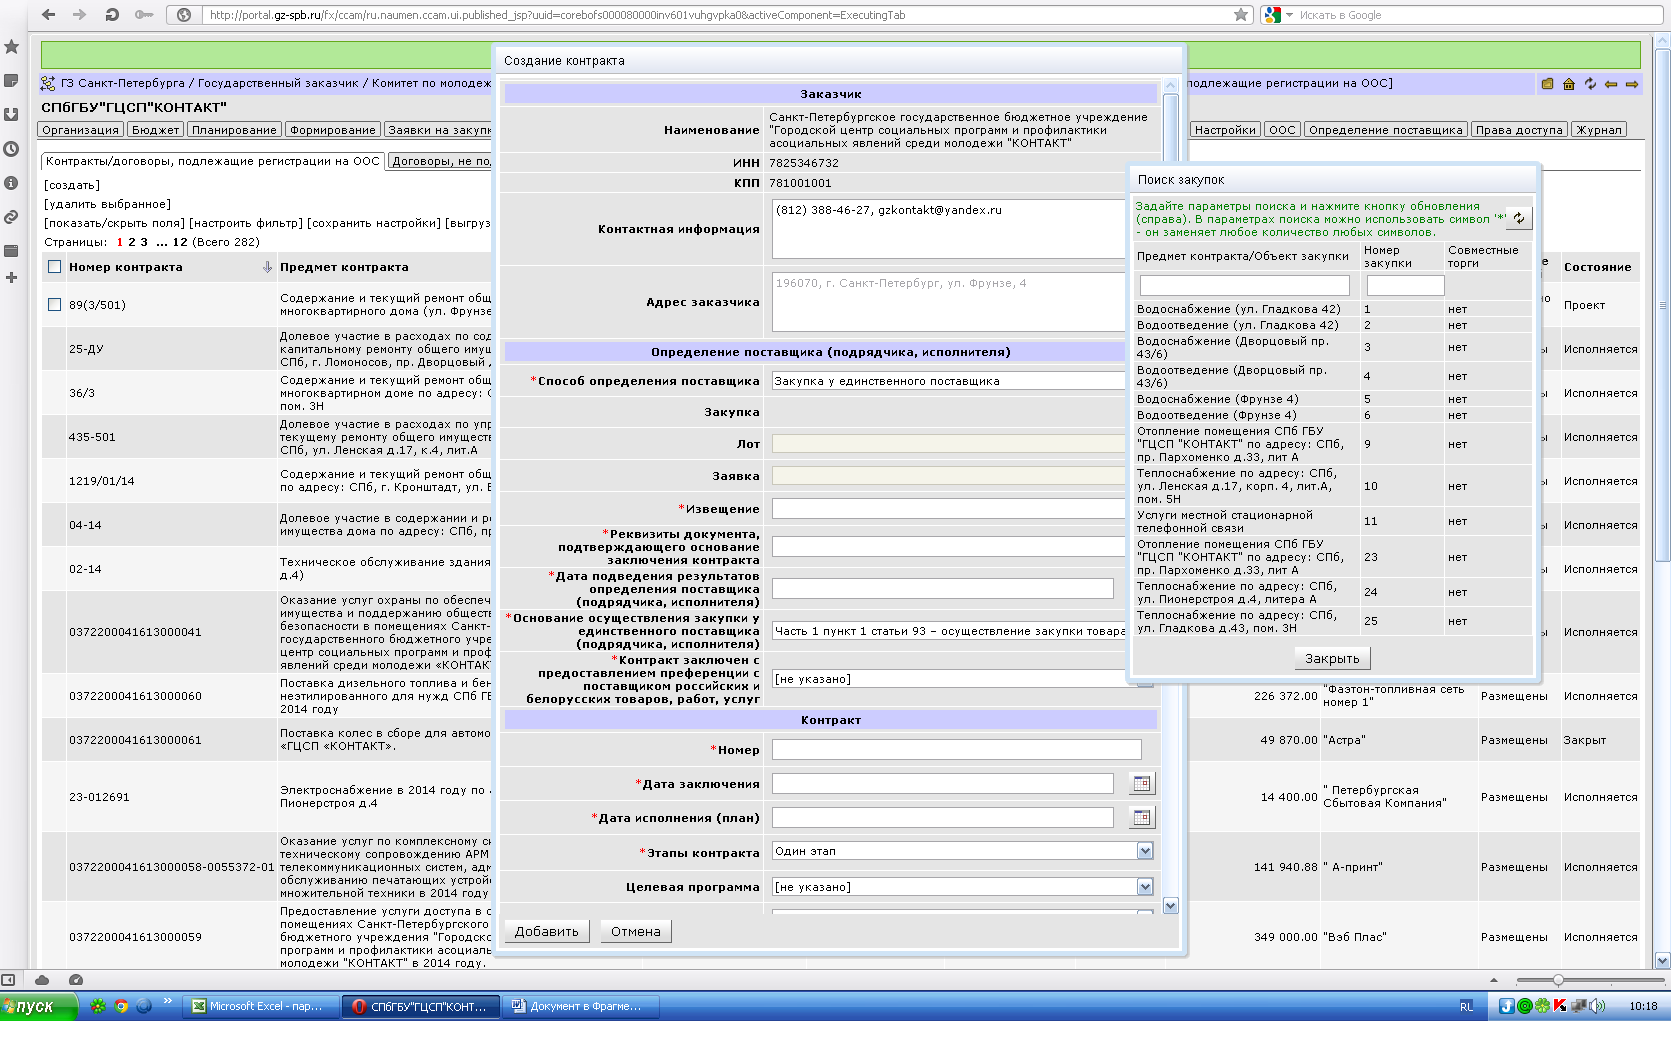Click the Добавить button
The height and width of the screenshot is (1050, 1680).
pyautogui.click(x=547, y=932)
